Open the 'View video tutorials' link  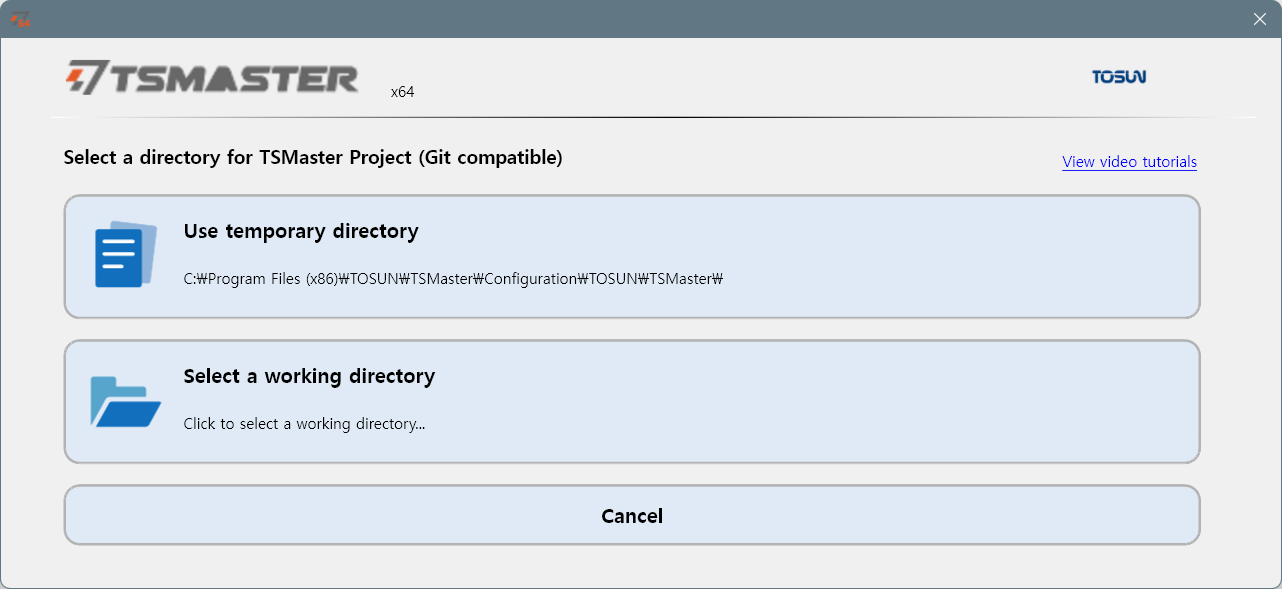coord(1129,162)
